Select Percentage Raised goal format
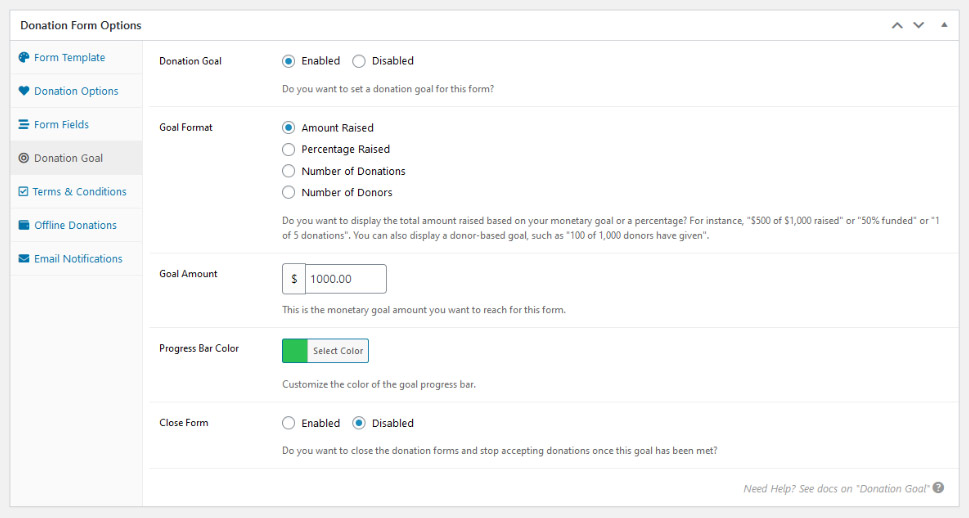The width and height of the screenshot is (969, 518). [x=289, y=150]
